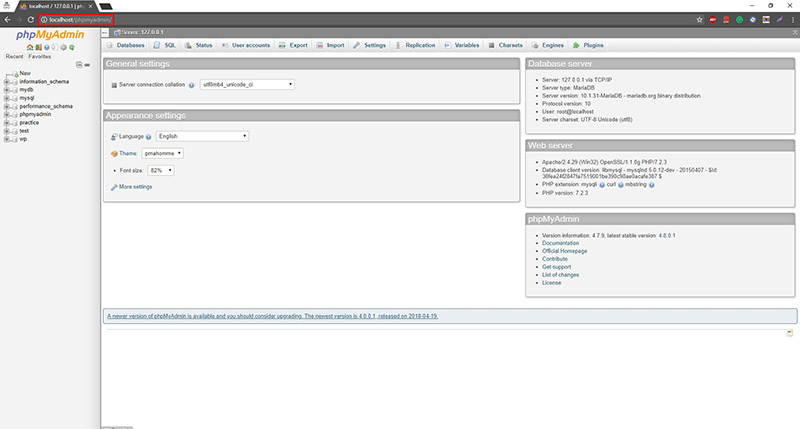Expand the practice database node

[x=7, y=122]
